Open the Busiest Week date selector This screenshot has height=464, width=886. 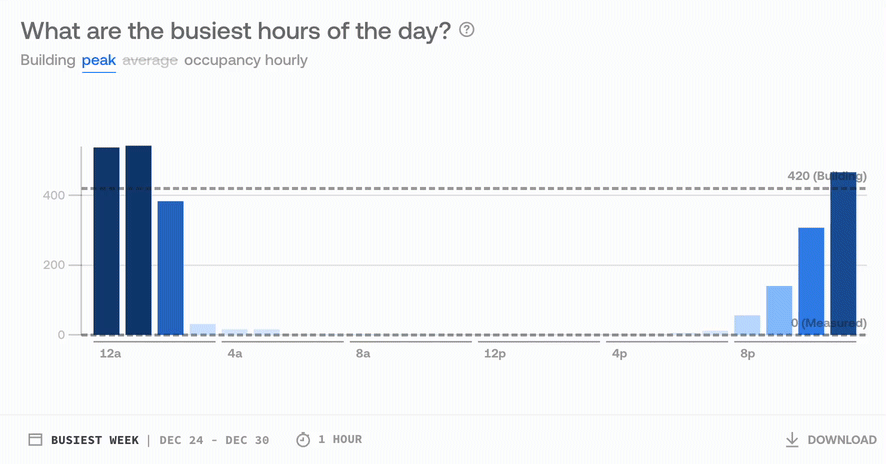tap(95, 440)
